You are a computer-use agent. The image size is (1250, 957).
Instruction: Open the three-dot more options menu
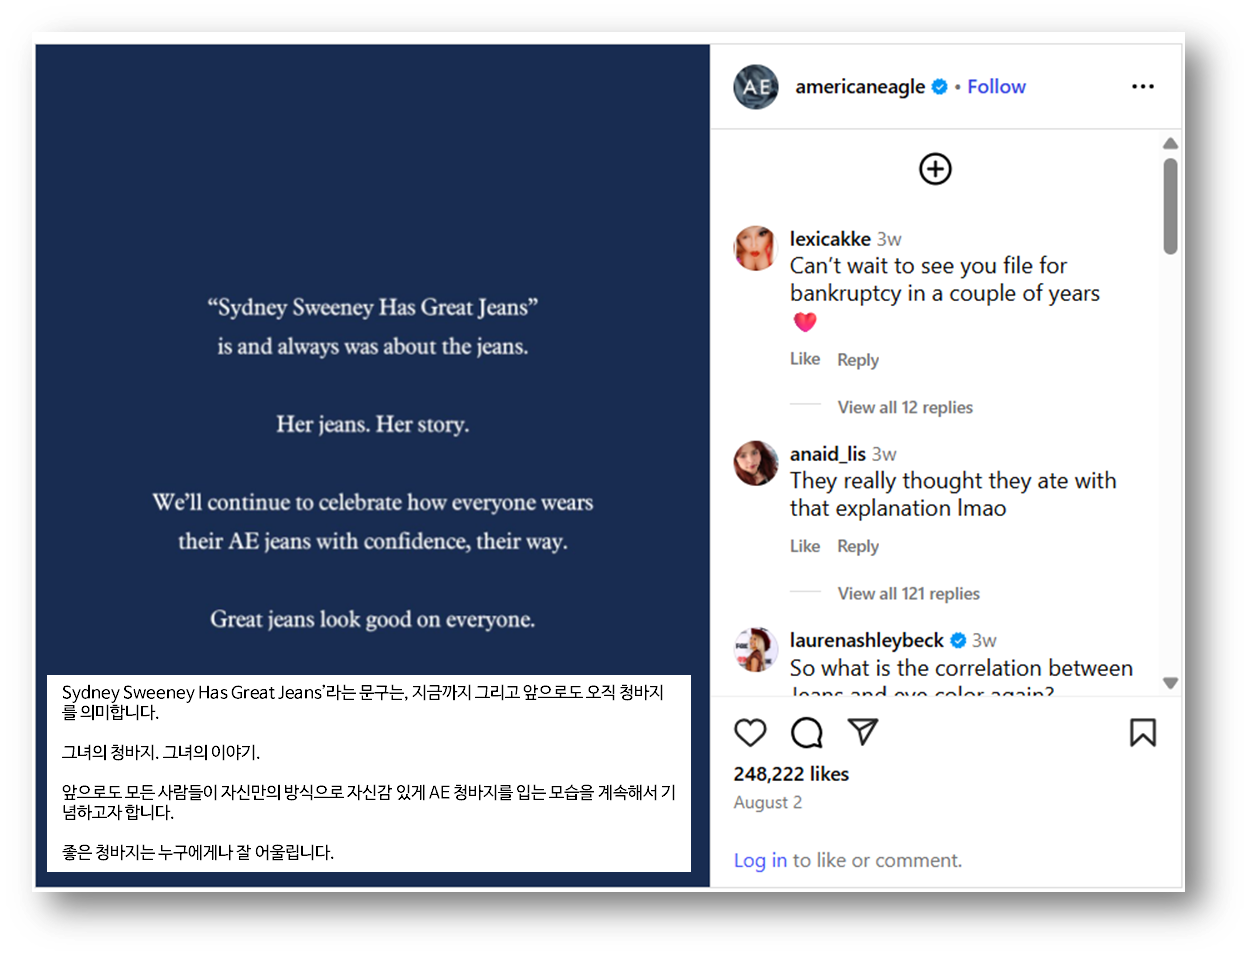click(1143, 87)
